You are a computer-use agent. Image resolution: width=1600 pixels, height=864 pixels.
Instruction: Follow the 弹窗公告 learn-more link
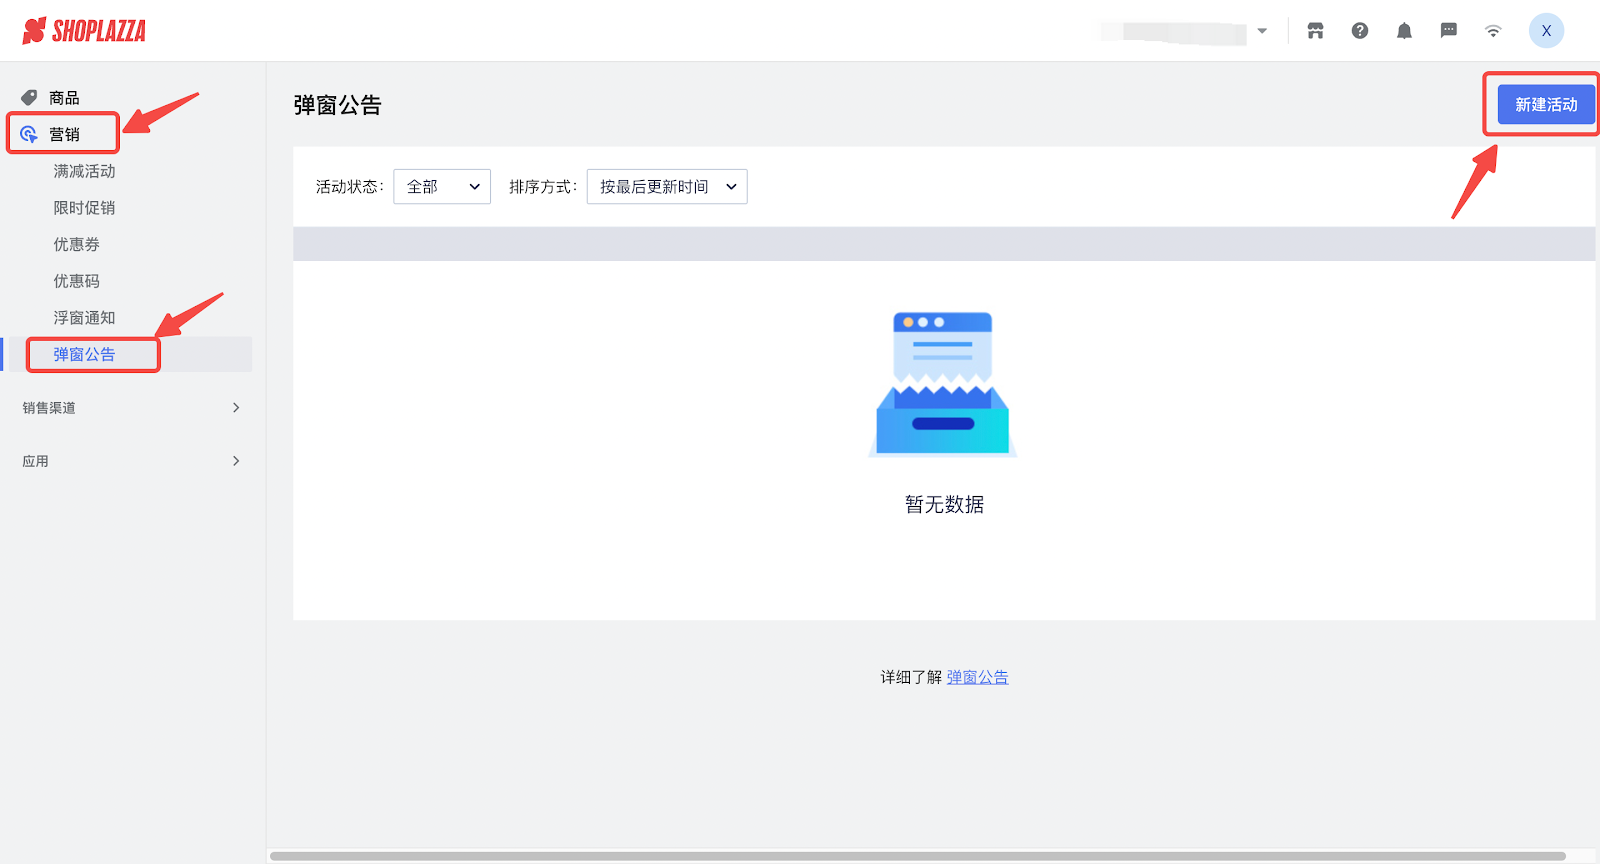[977, 677]
